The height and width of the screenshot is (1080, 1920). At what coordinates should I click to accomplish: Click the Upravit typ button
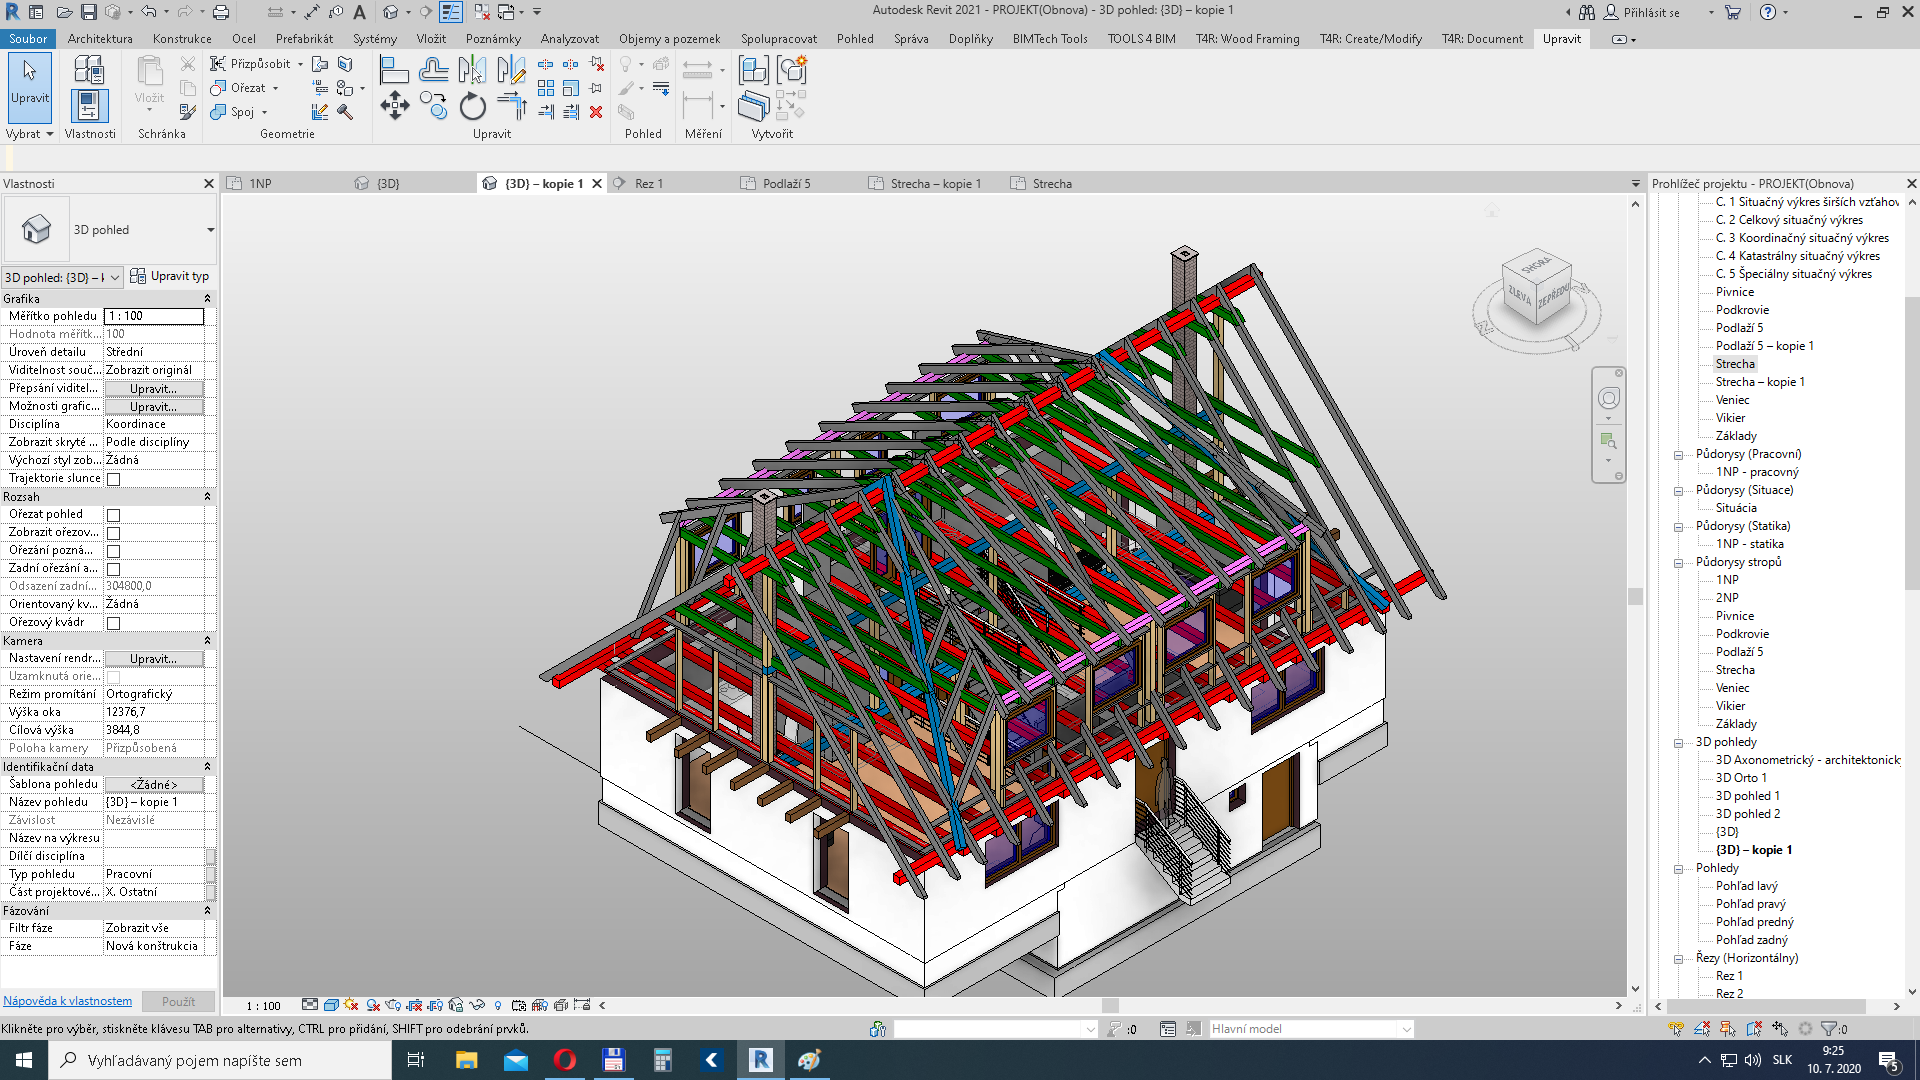coord(170,276)
